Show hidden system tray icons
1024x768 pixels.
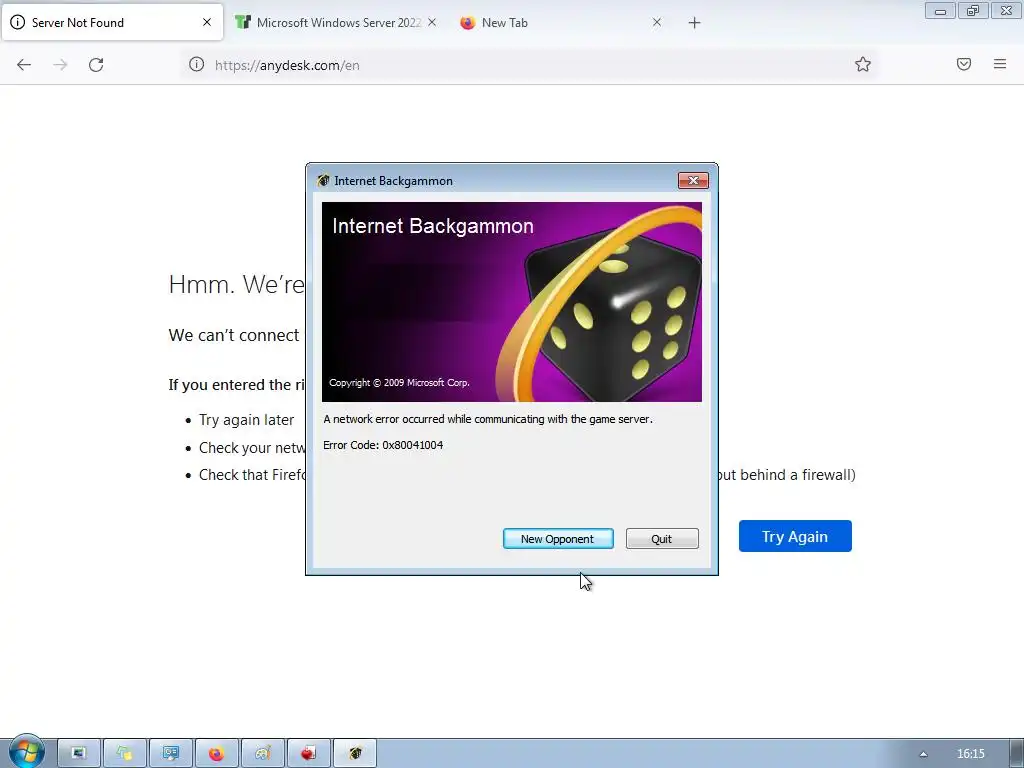(923, 754)
